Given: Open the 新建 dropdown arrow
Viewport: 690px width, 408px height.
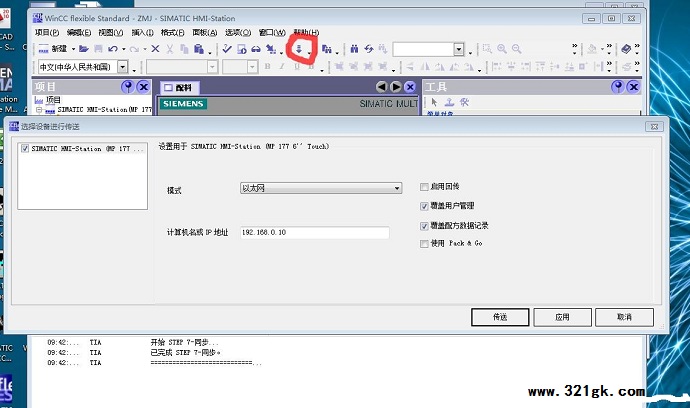Looking at the screenshot, I should (72, 49).
